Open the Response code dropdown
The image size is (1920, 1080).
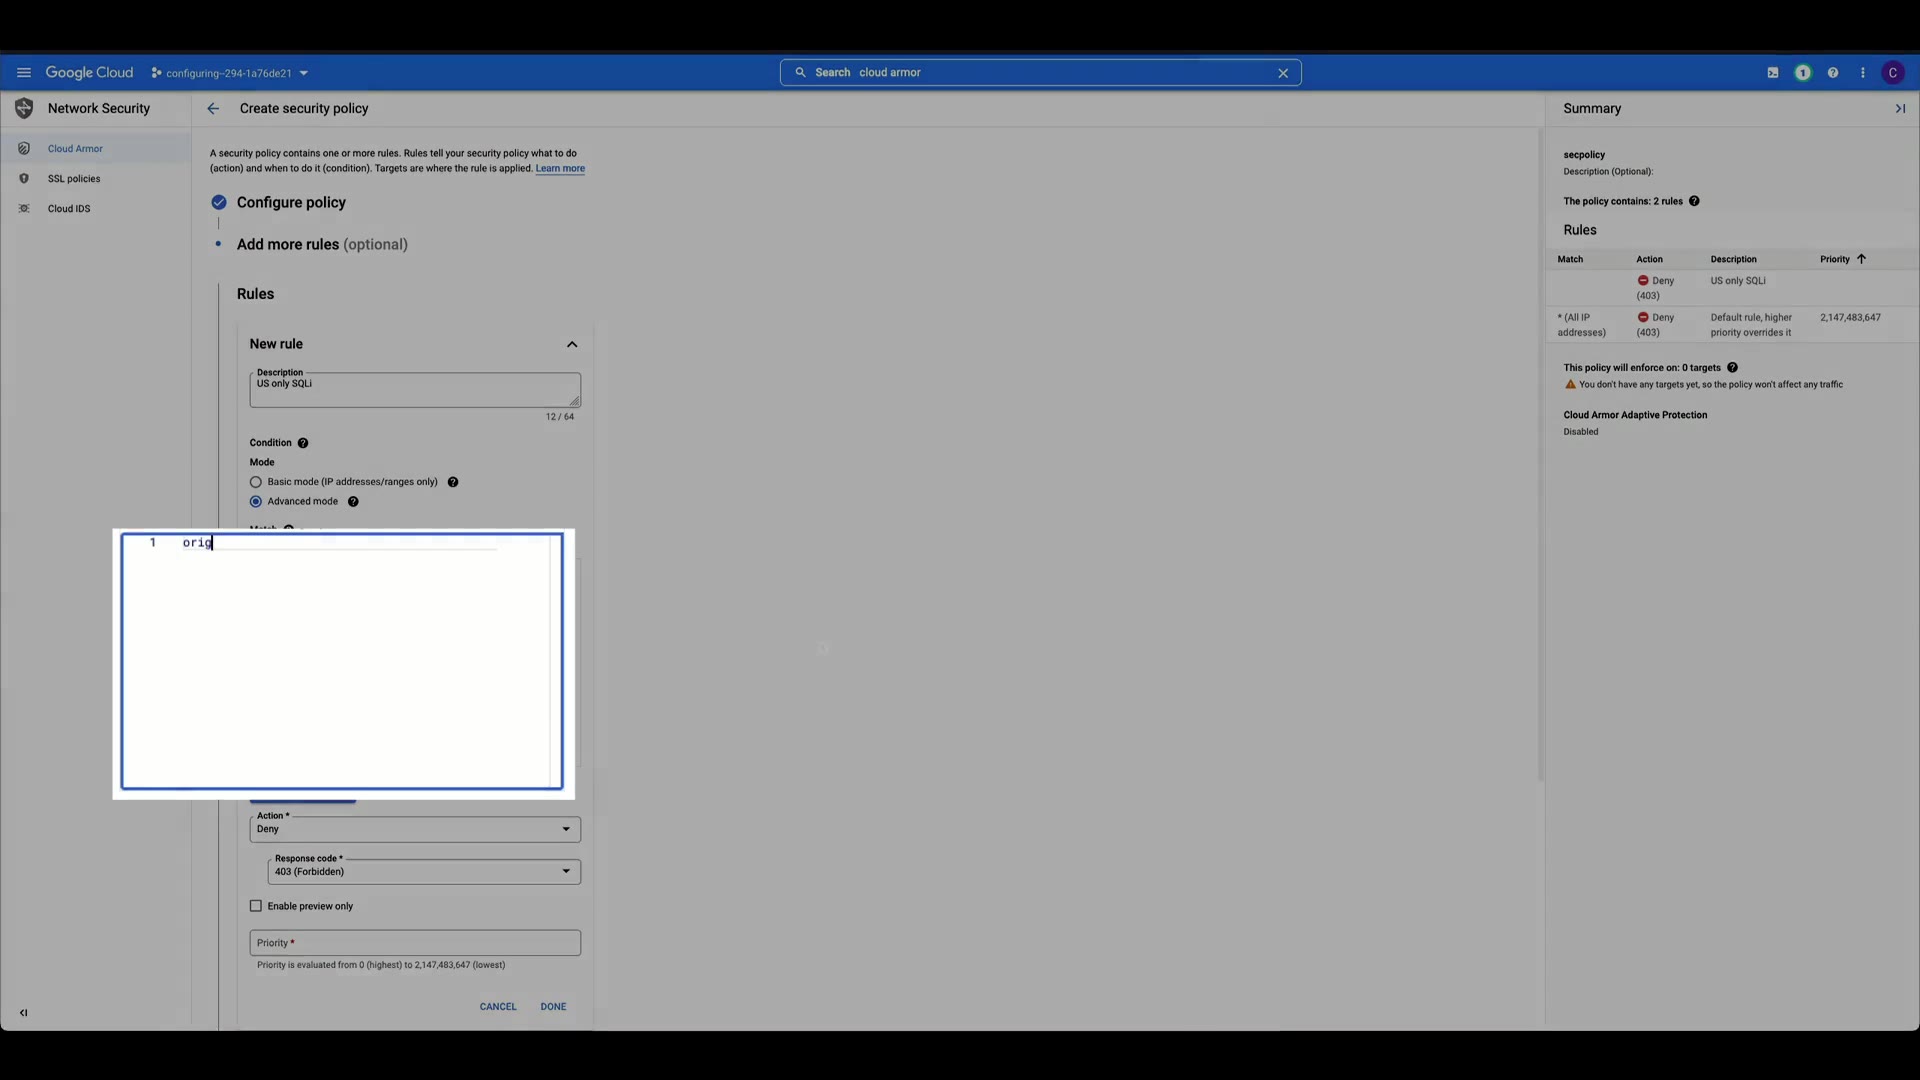(x=424, y=872)
